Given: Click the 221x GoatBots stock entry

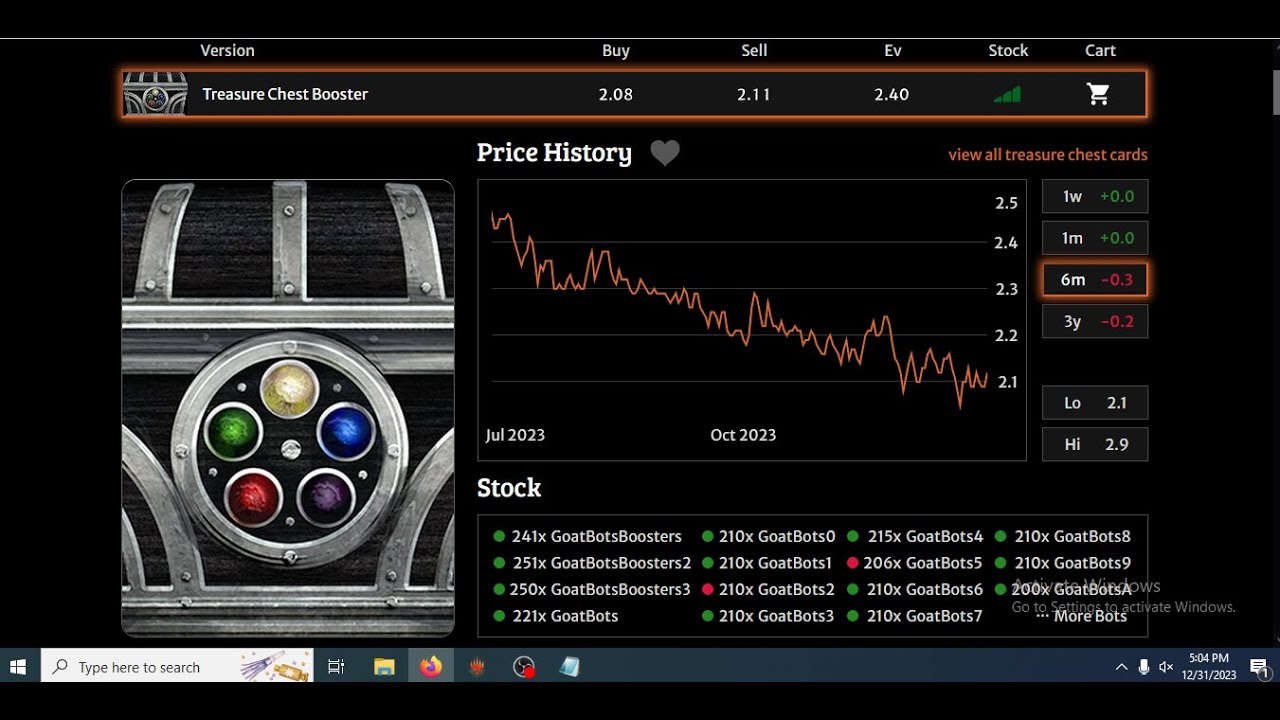Looking at the screenshot, I should (556, 616).
